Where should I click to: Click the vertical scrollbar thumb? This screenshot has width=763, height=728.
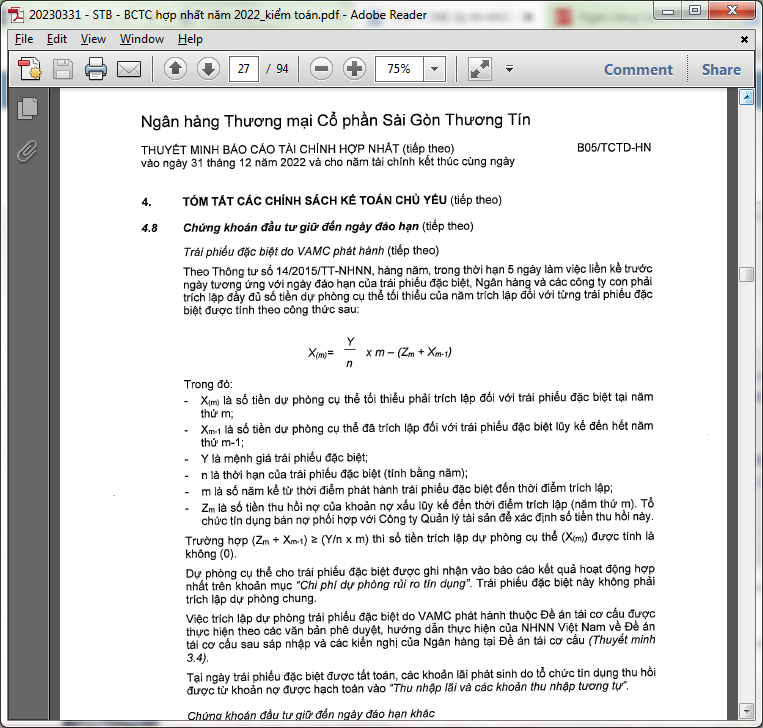pyautogui.click(x=746, y=274)
